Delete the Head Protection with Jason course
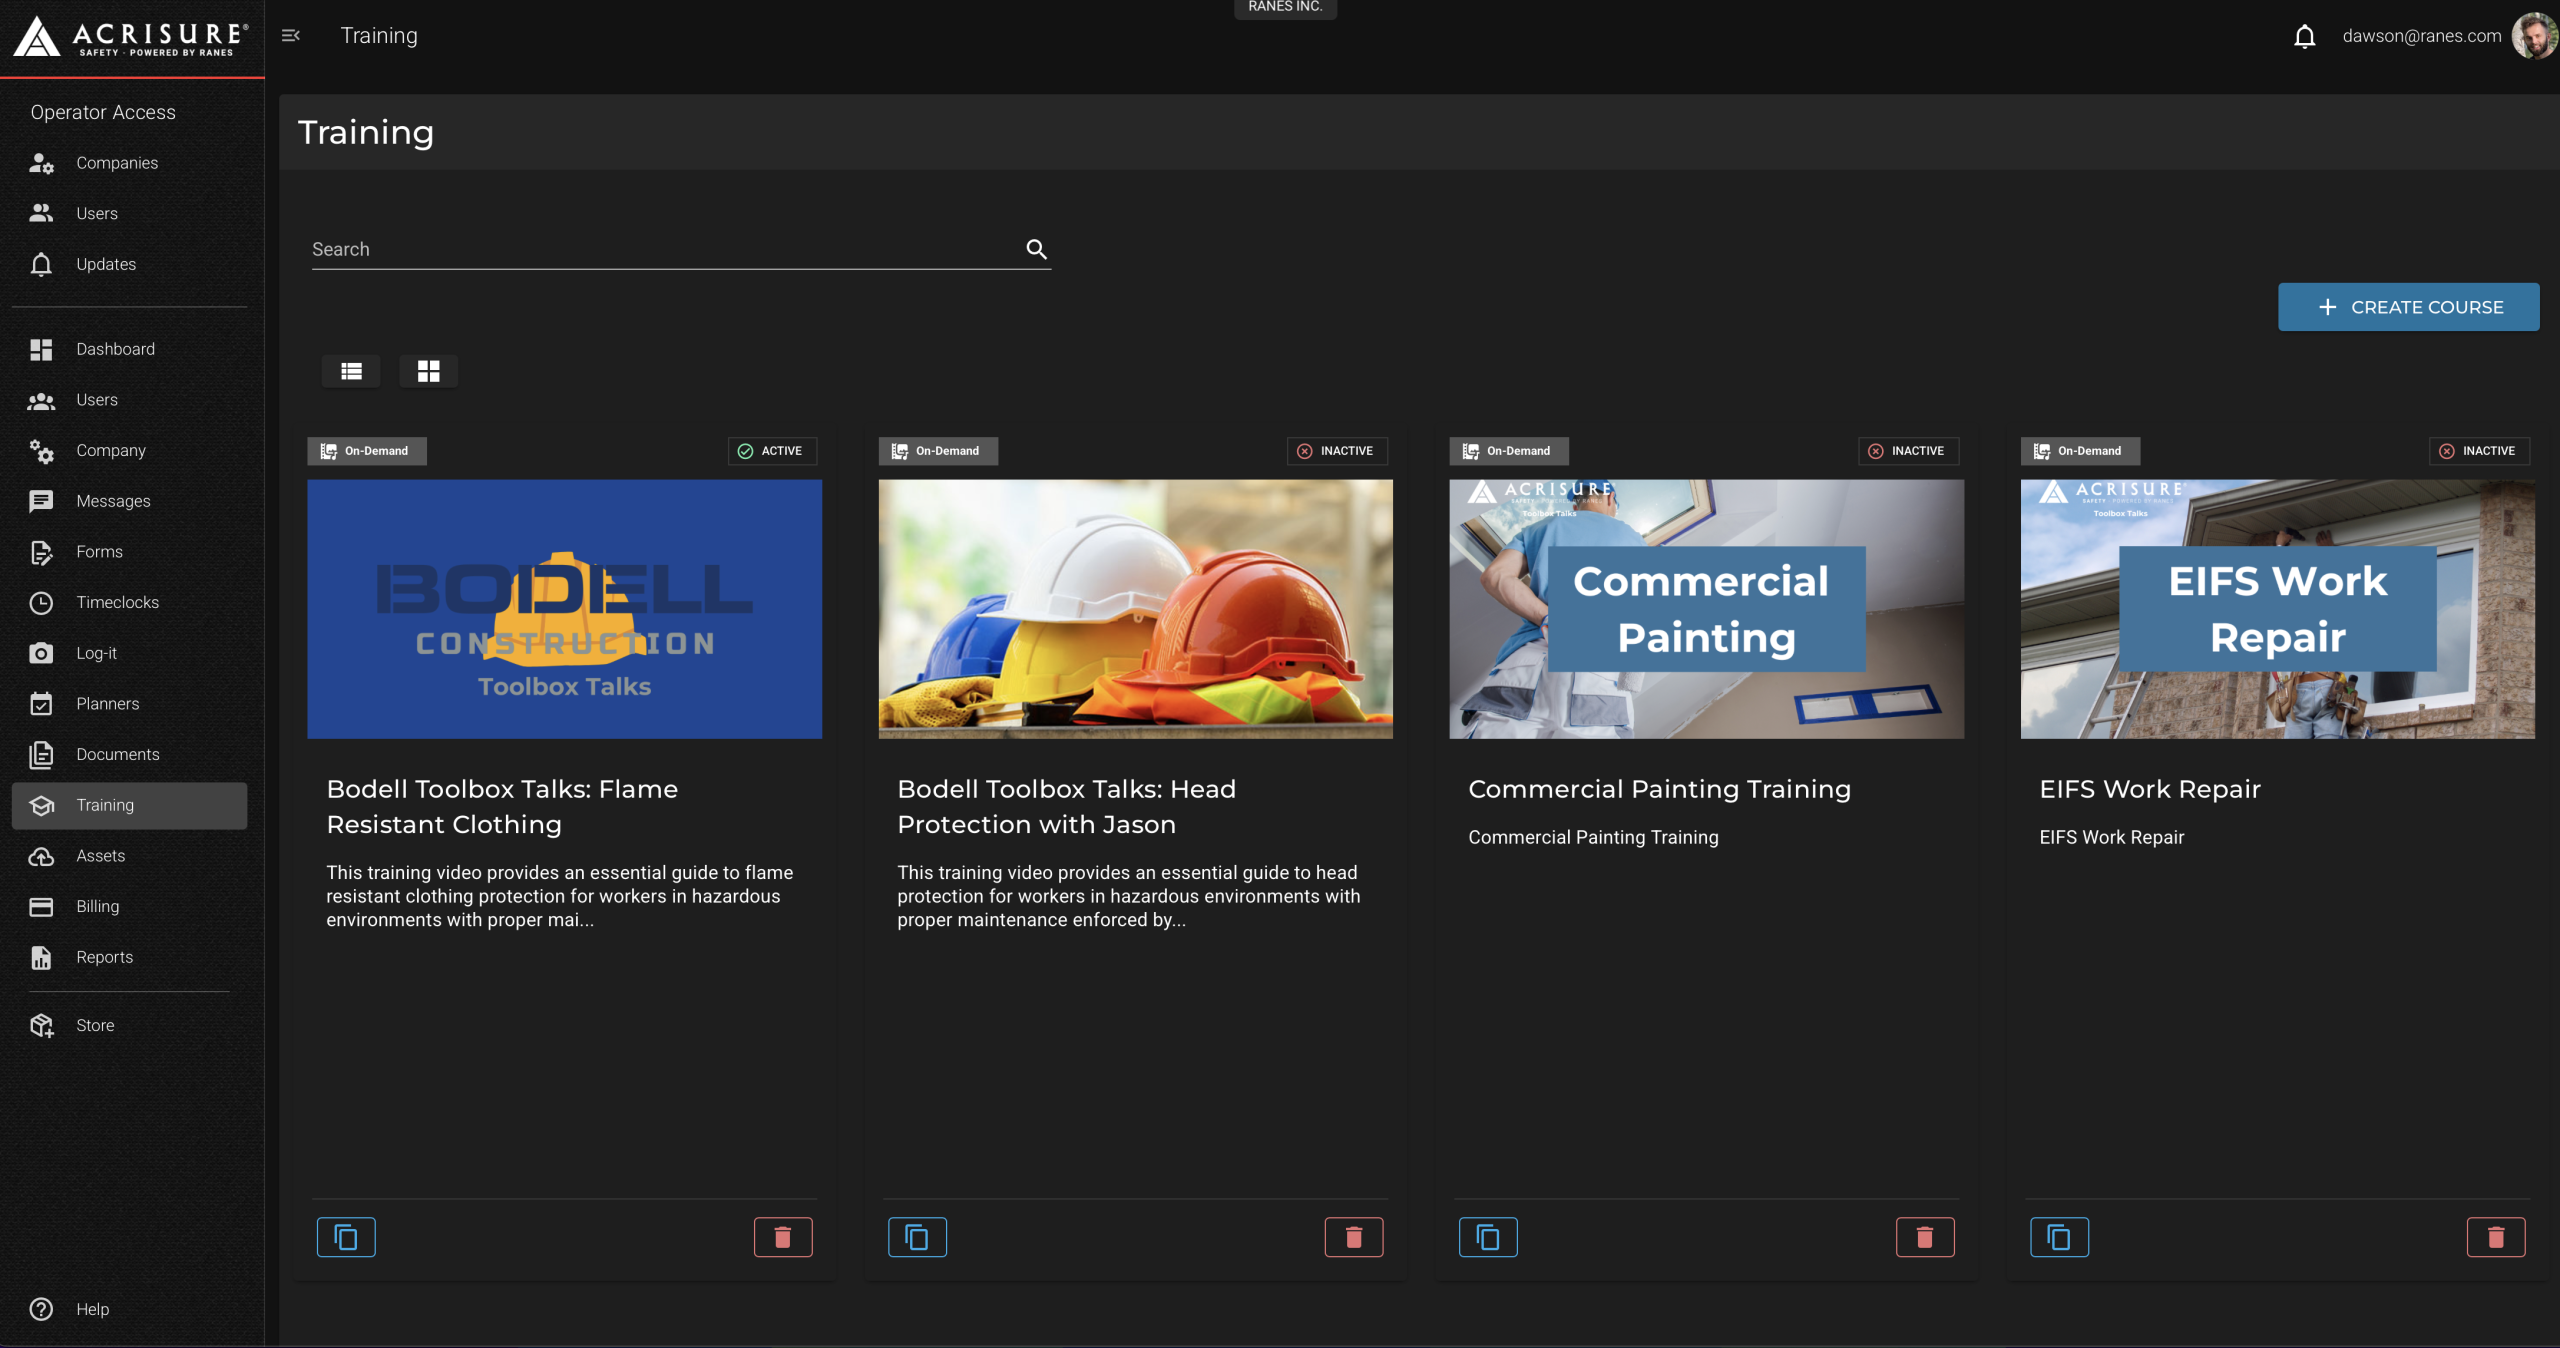Viewport: 2560px width, 1348px height. [1354, 1237]
